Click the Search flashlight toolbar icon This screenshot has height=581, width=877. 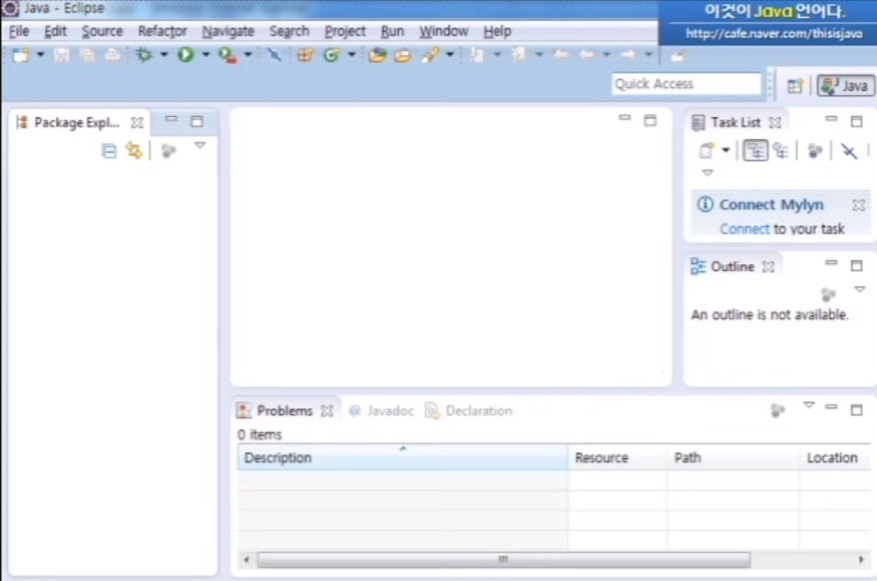(x=430, y=55)
